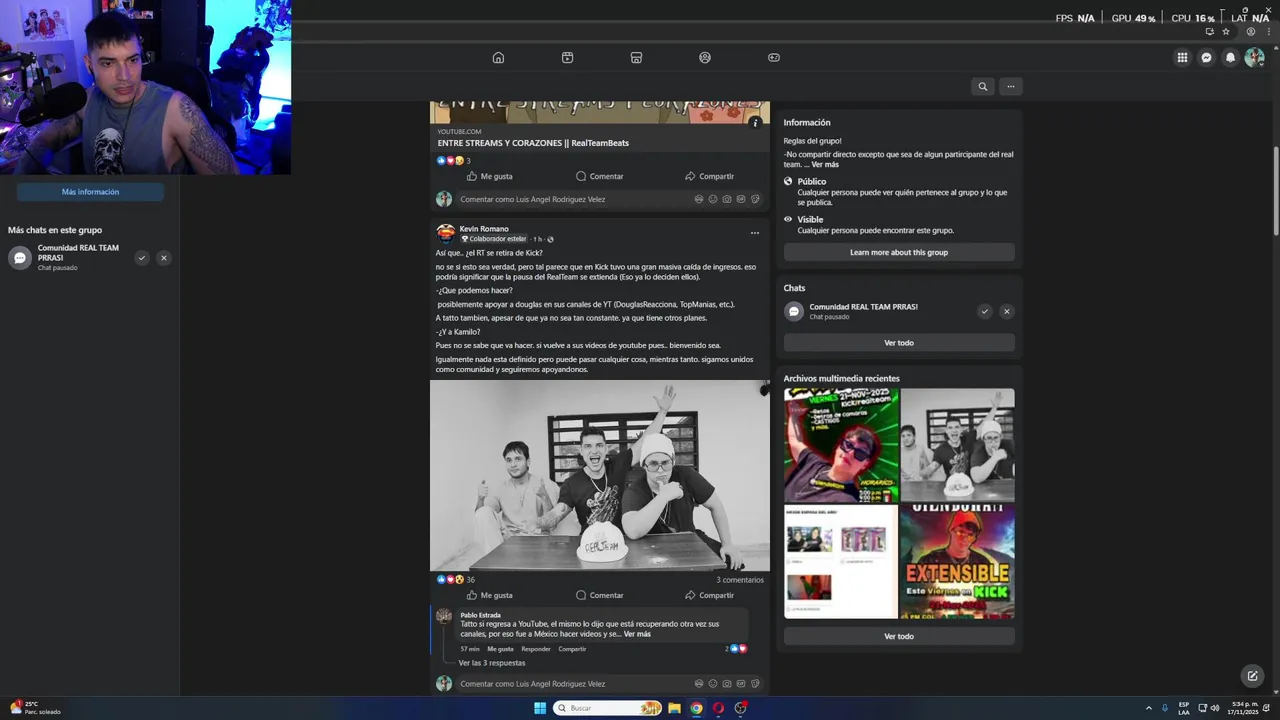Open the group three-dot options button
The width and height of the screenshot is (1280, 720).
pyautogui.click(x=1010, y=86)
